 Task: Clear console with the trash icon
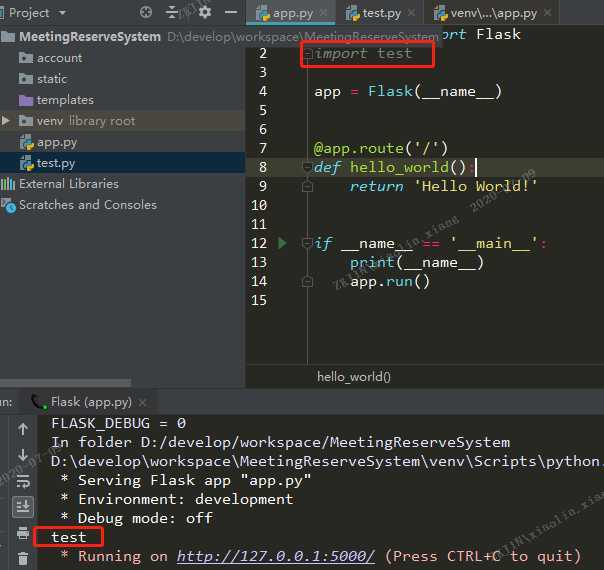(x=23, y=558)
